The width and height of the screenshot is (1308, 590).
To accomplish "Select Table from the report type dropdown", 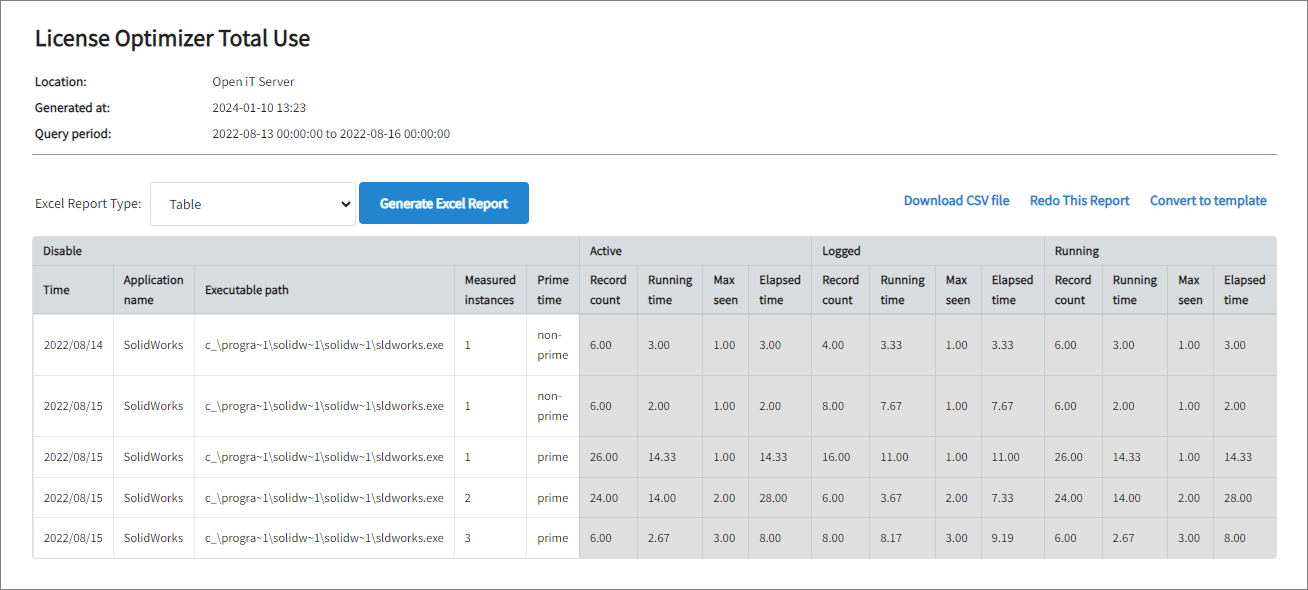I will click(x=252, y=203).
